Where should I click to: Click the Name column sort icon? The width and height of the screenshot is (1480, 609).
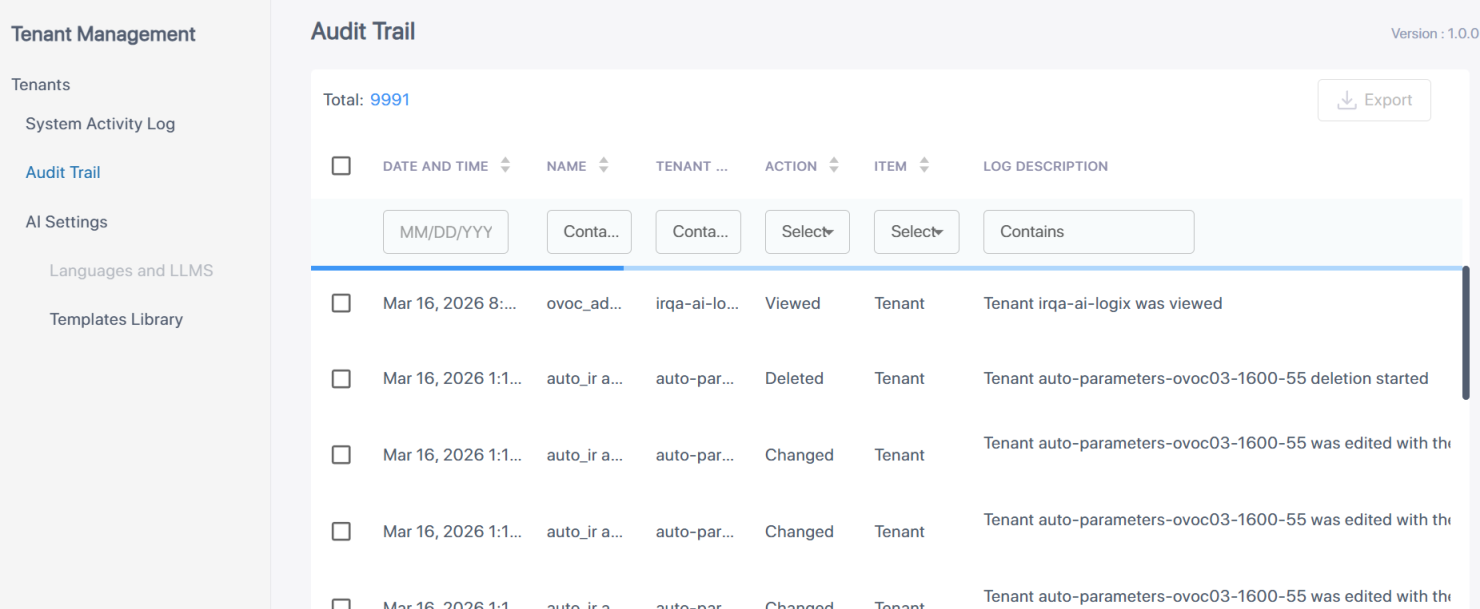pyautogui.click(x=603, y=166)
